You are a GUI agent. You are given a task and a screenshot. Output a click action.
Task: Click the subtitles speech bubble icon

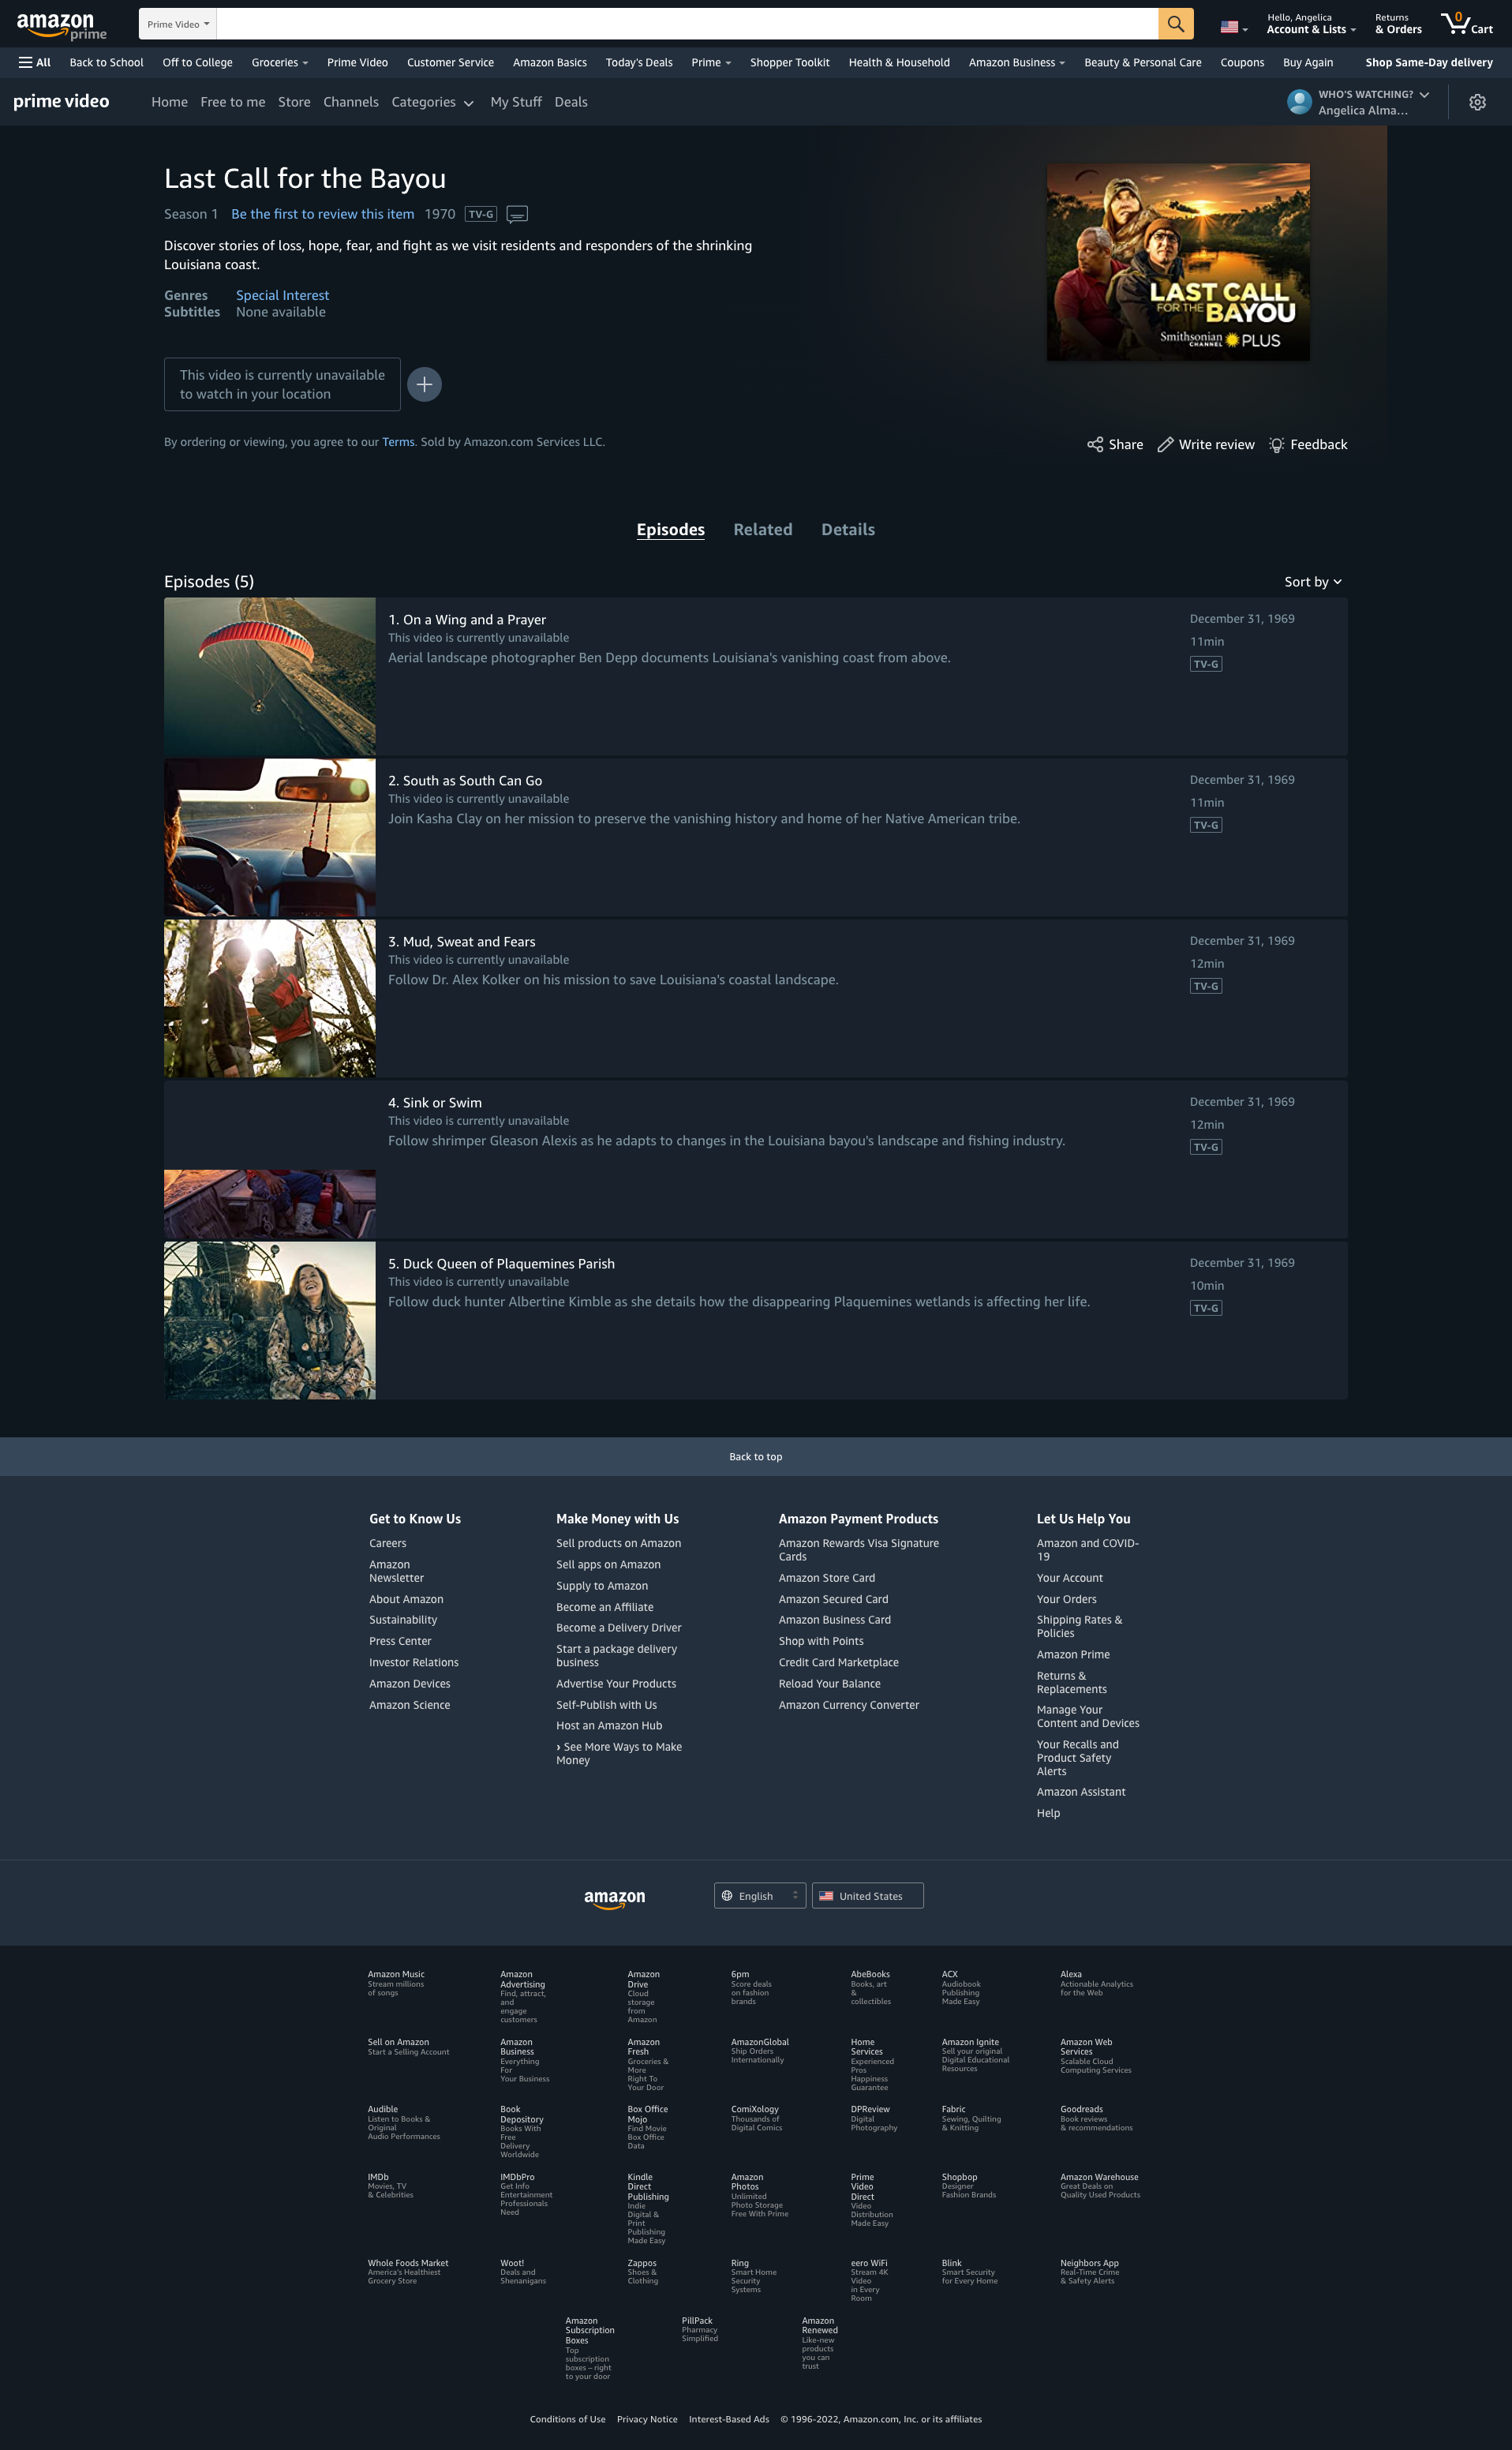click(517, 214)
